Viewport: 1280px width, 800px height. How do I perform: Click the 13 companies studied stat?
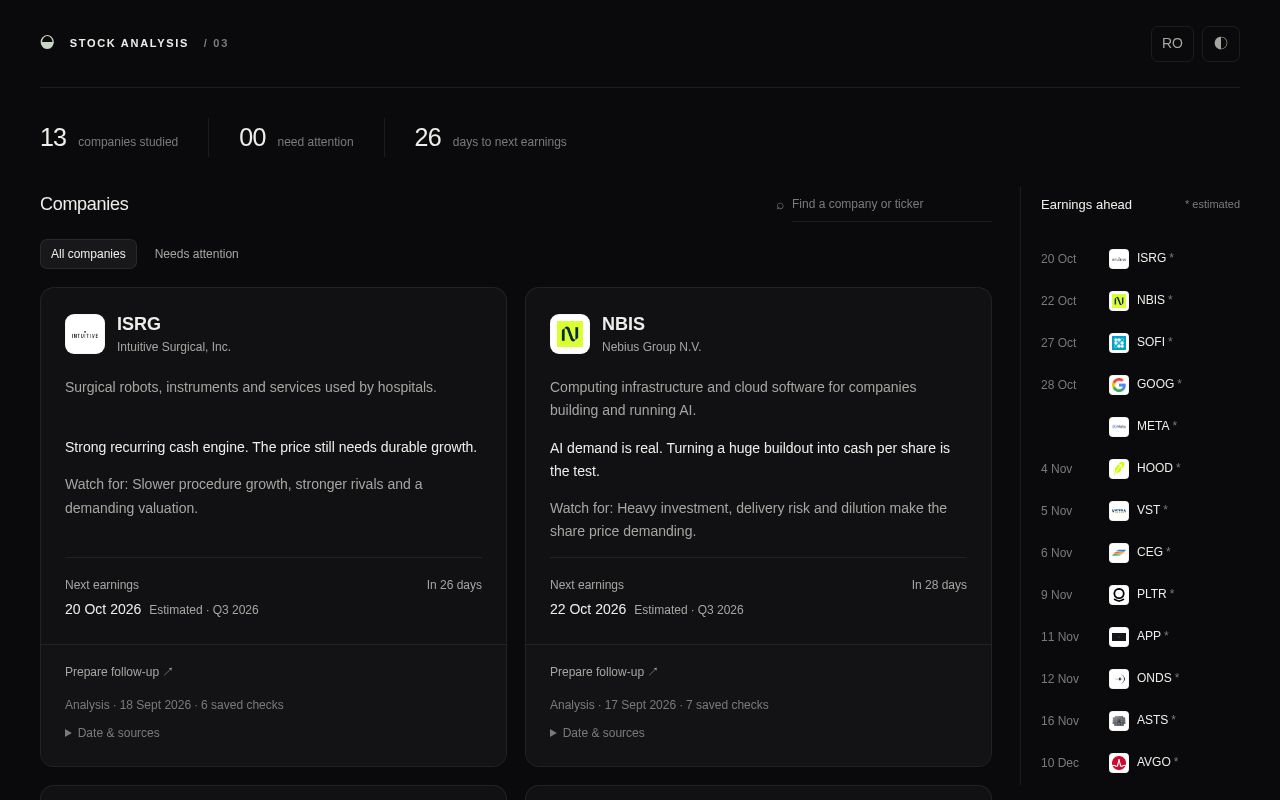click(109, 138)
